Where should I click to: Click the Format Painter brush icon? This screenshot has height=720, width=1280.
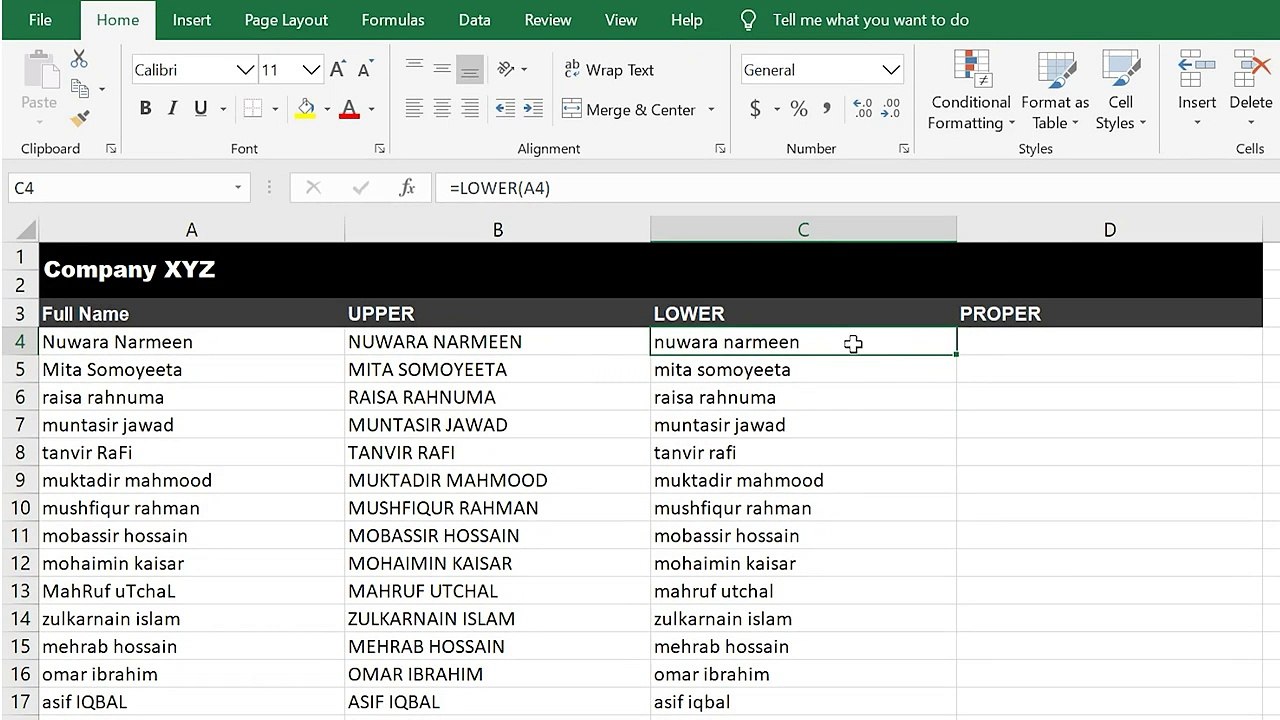click(80, 118)
